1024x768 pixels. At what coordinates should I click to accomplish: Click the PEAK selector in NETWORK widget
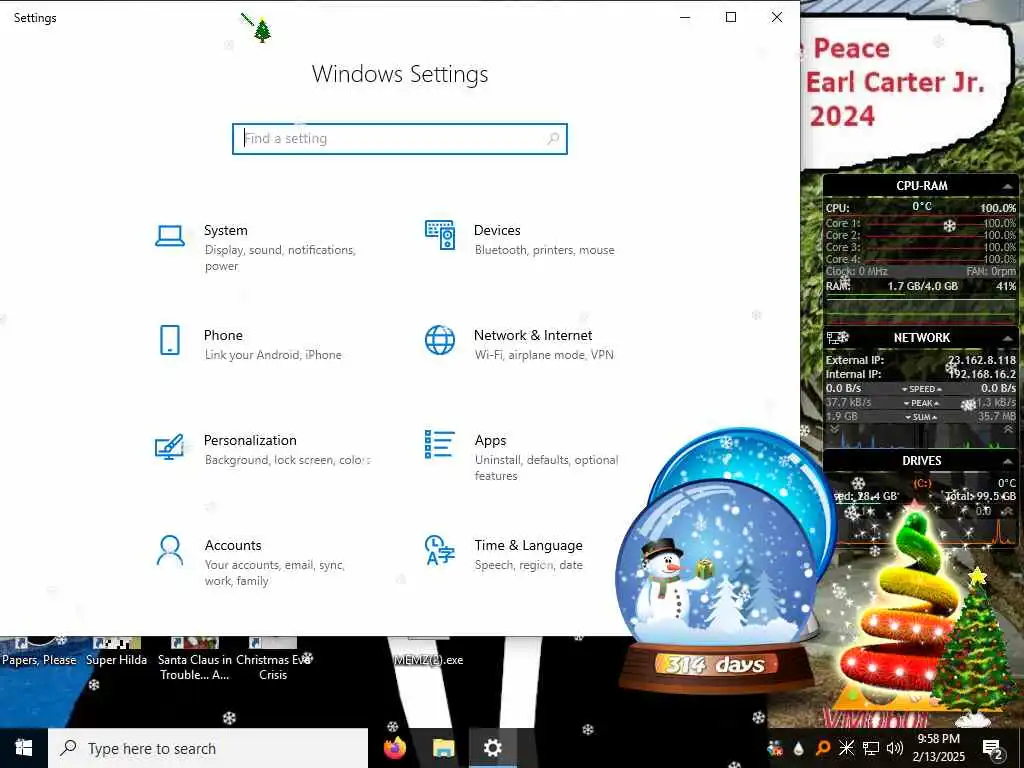coord(921,403)
